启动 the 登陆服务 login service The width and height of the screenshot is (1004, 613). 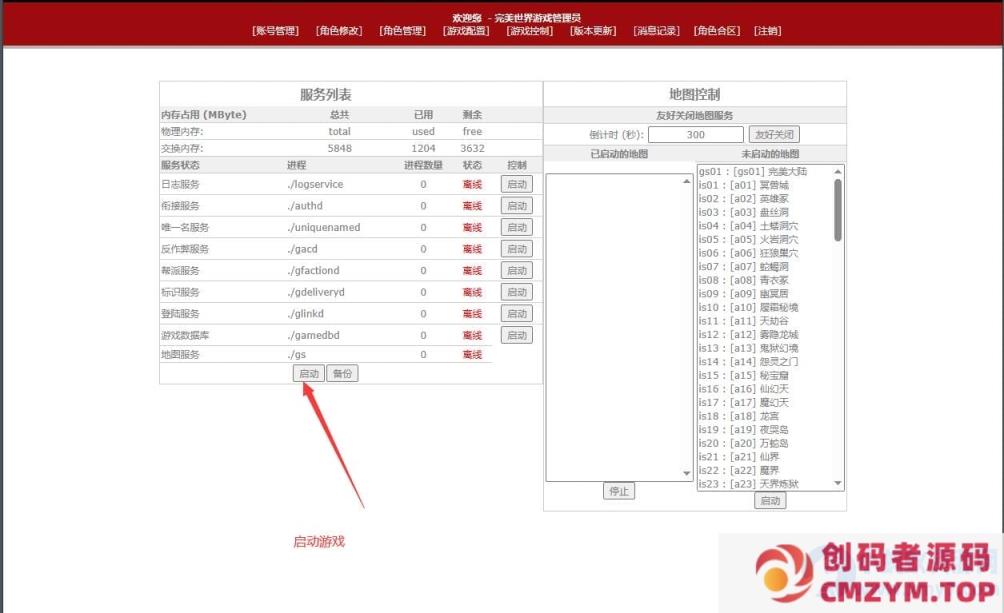tap(517, 313)
